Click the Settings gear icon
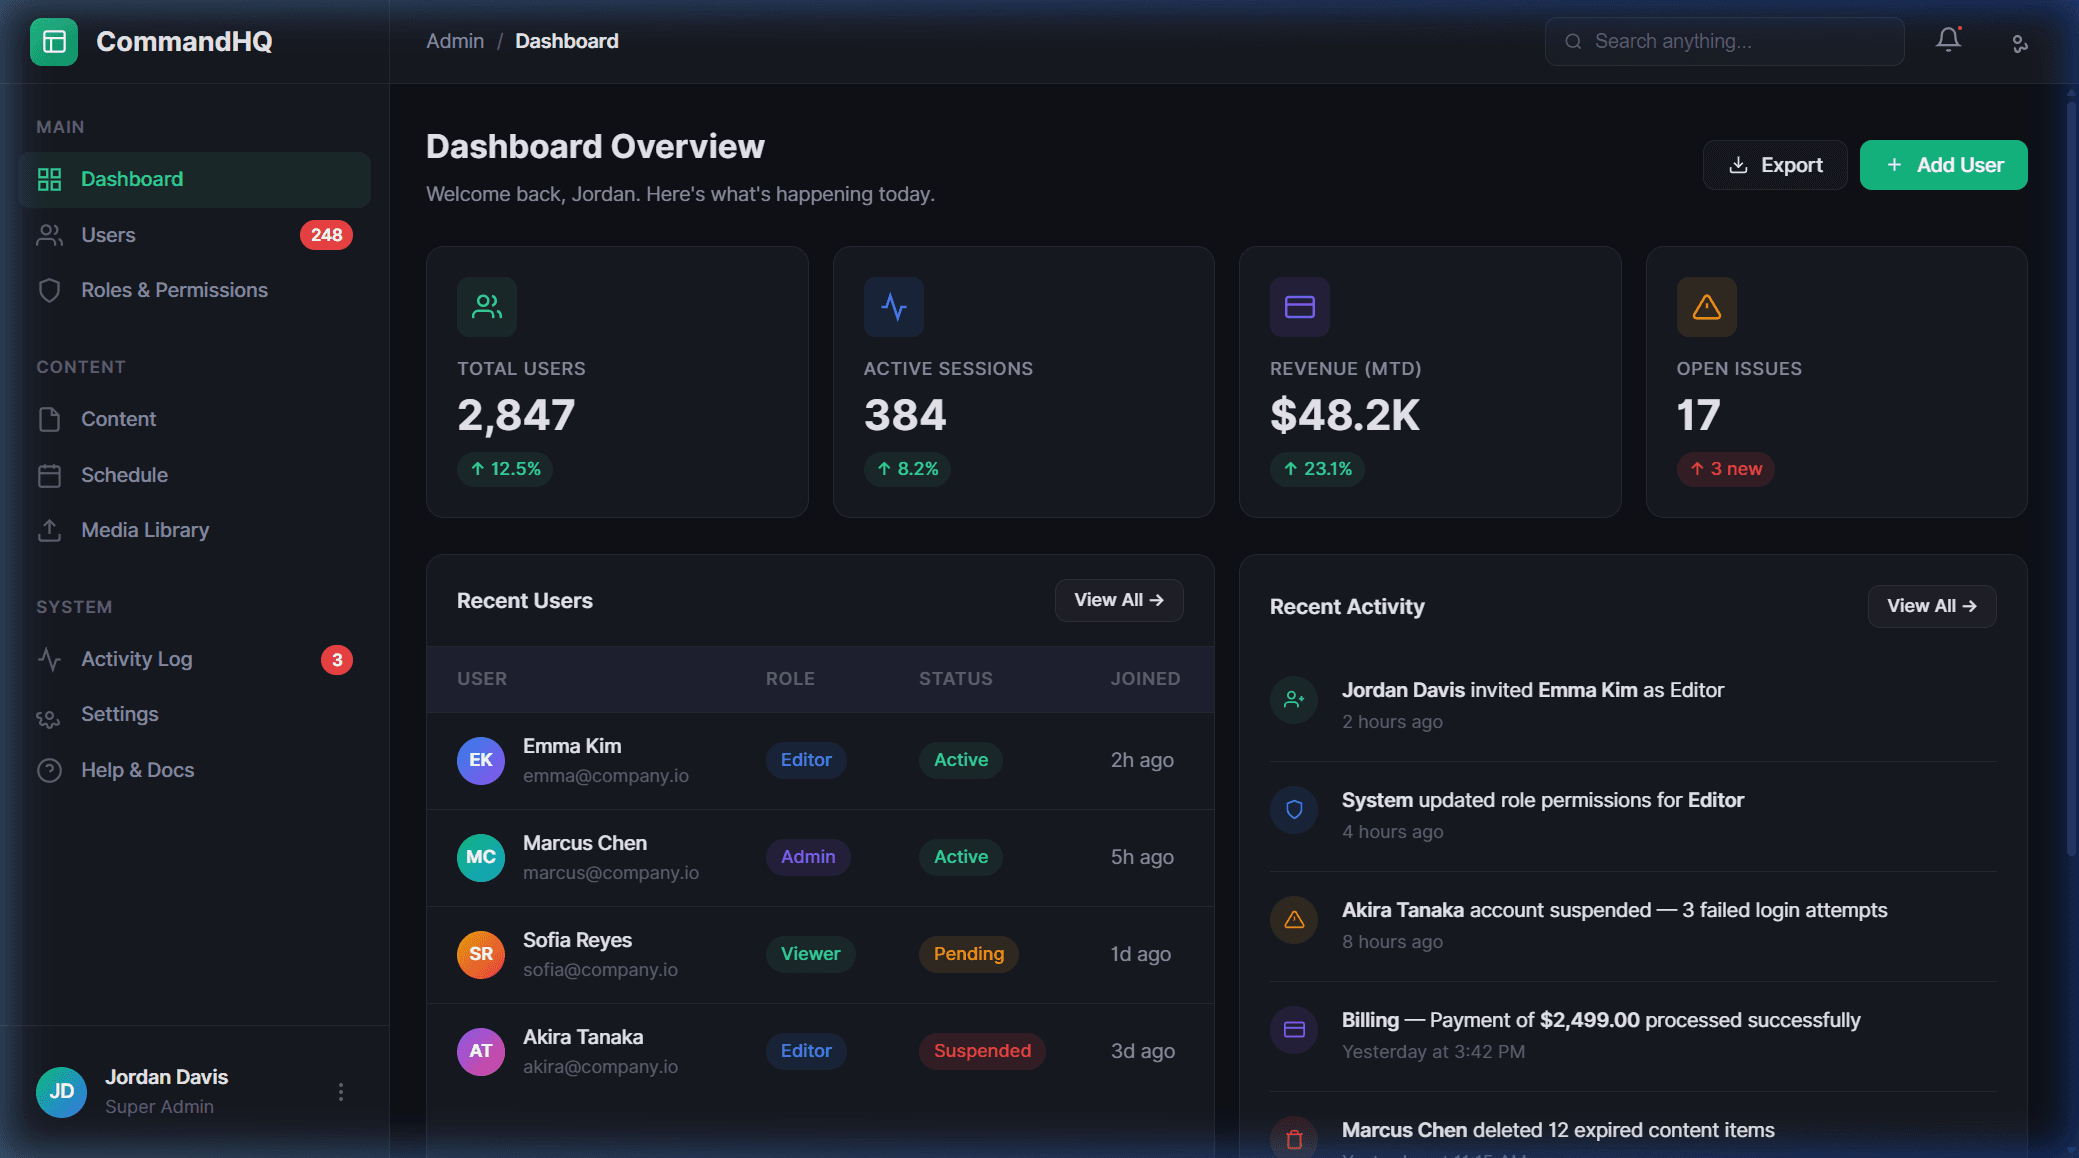 coord(50,714)
